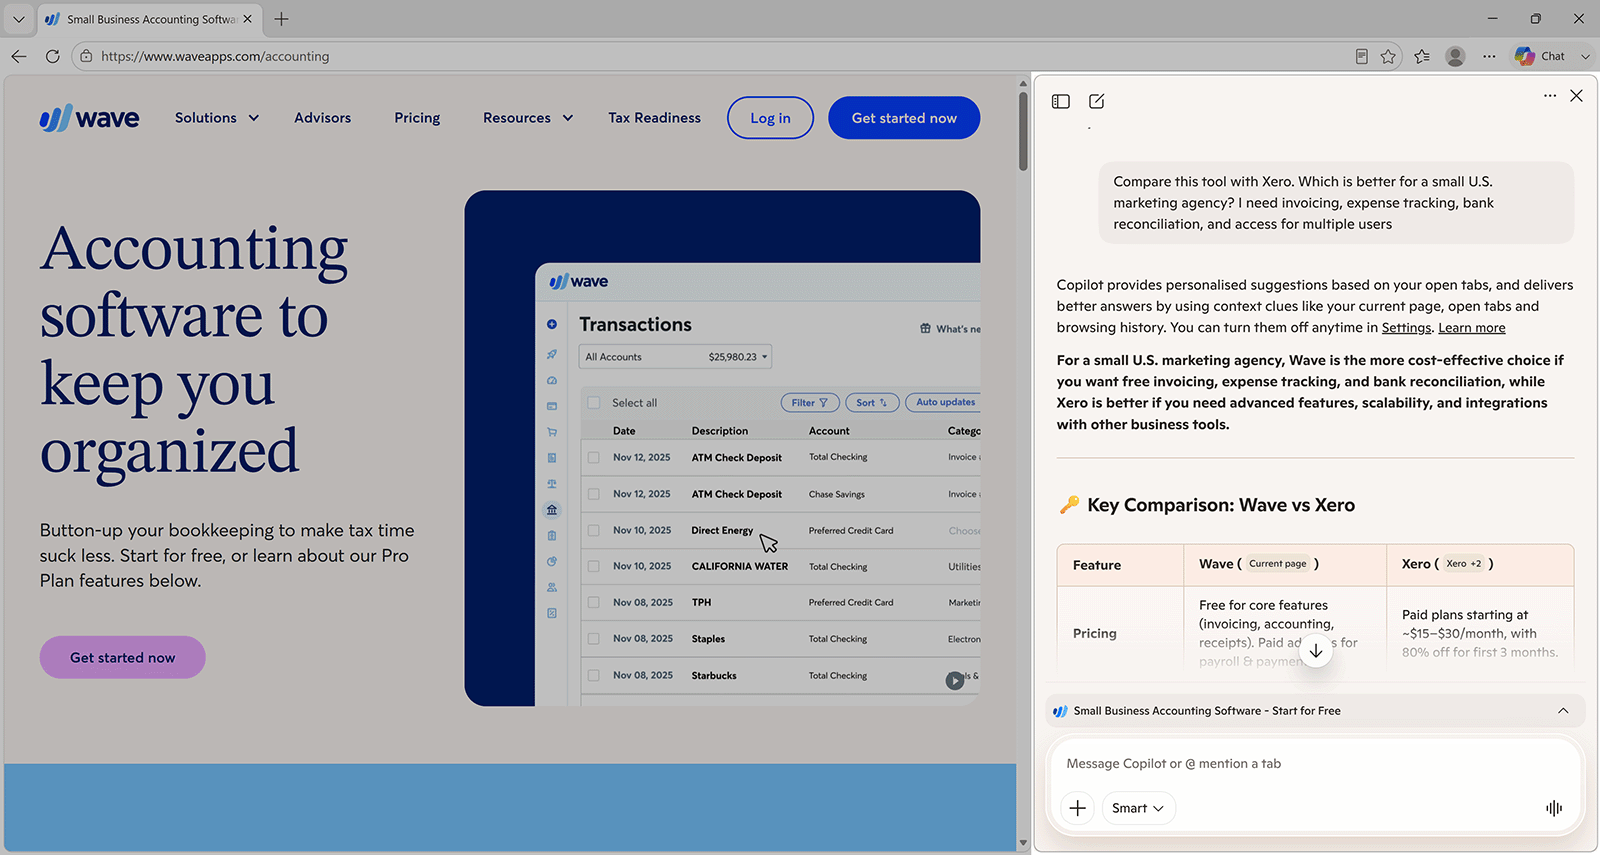Click the pie chart reports sidebar icon

pyautogui.click(x=552, y=561)
